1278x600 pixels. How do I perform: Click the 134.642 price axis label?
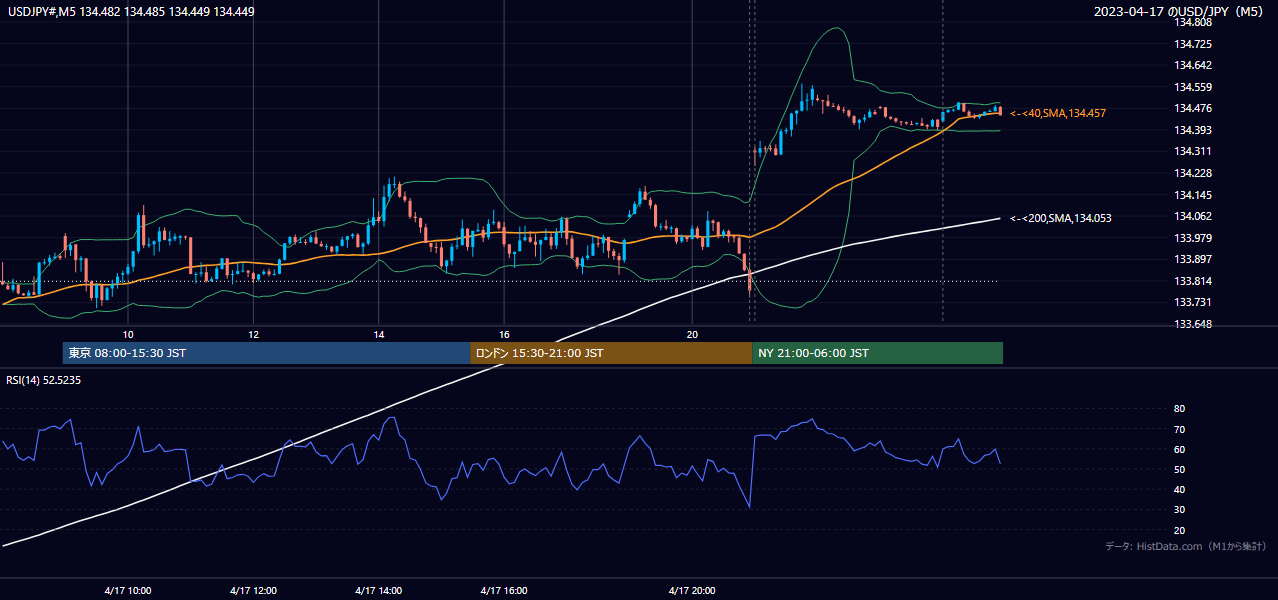pos(1193,65)
